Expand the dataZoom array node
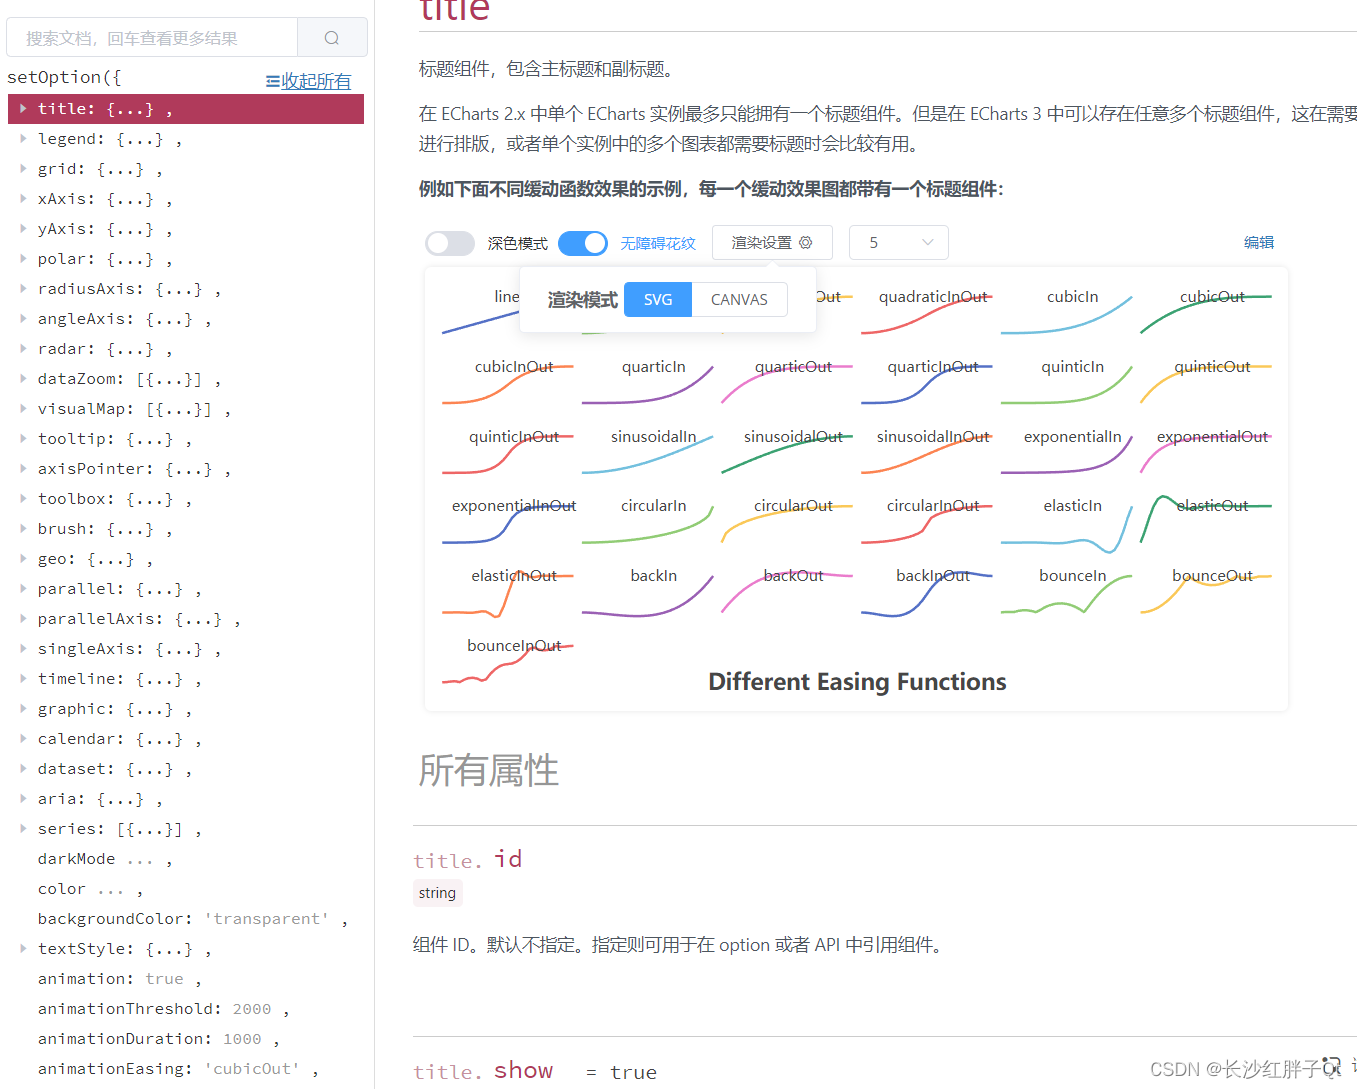The width and height of the screenshot is (1357, 1089). tap(24, 378)
